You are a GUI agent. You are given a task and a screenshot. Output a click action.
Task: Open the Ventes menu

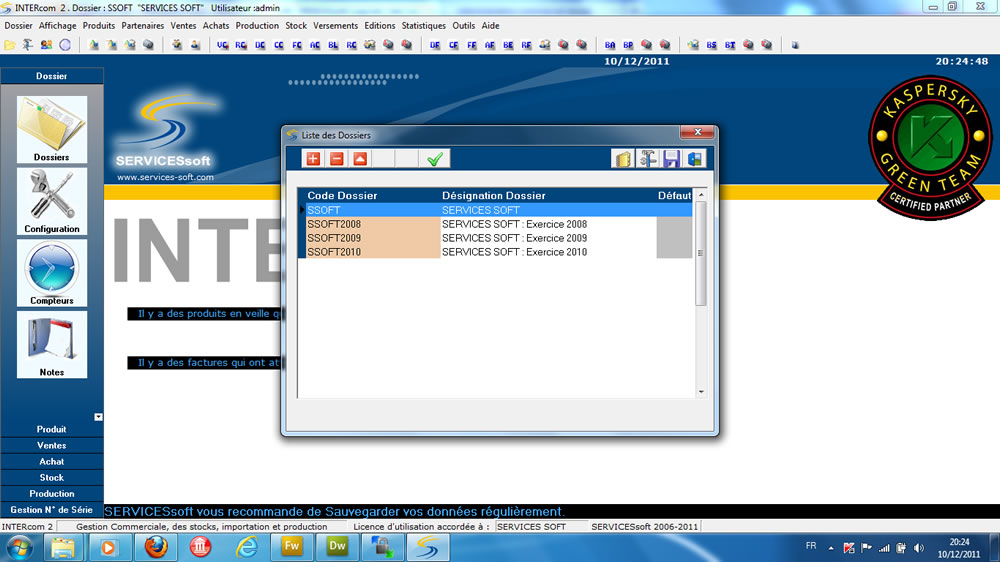183,26
